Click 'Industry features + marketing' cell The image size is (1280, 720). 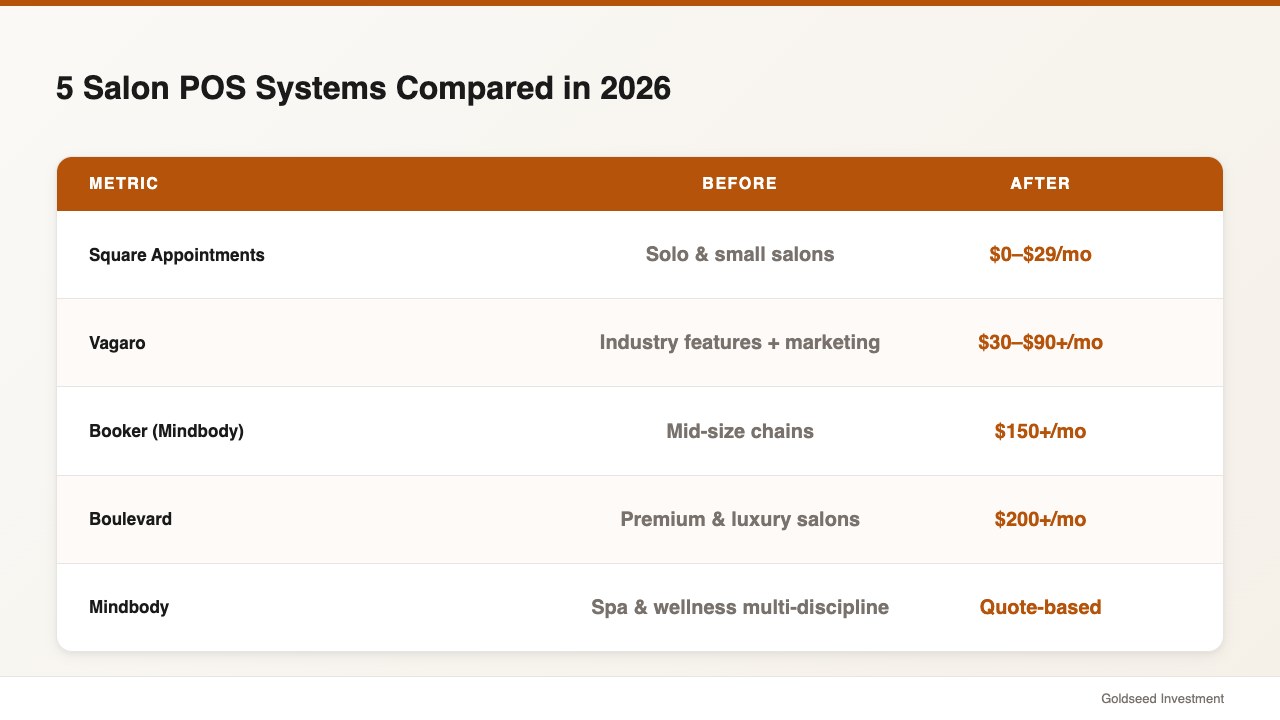740,342
